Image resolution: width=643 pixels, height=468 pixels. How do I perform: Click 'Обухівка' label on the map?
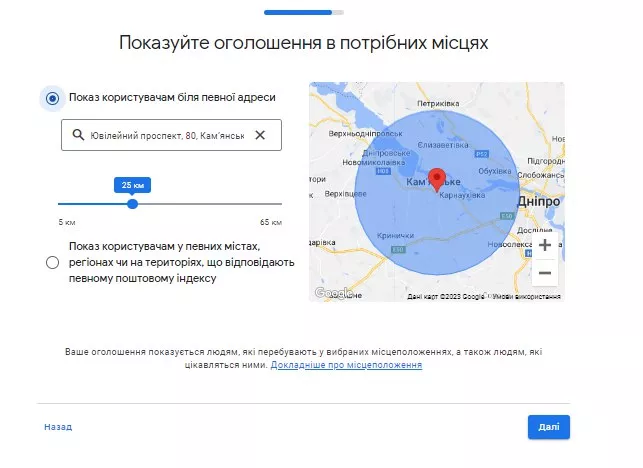495,171
